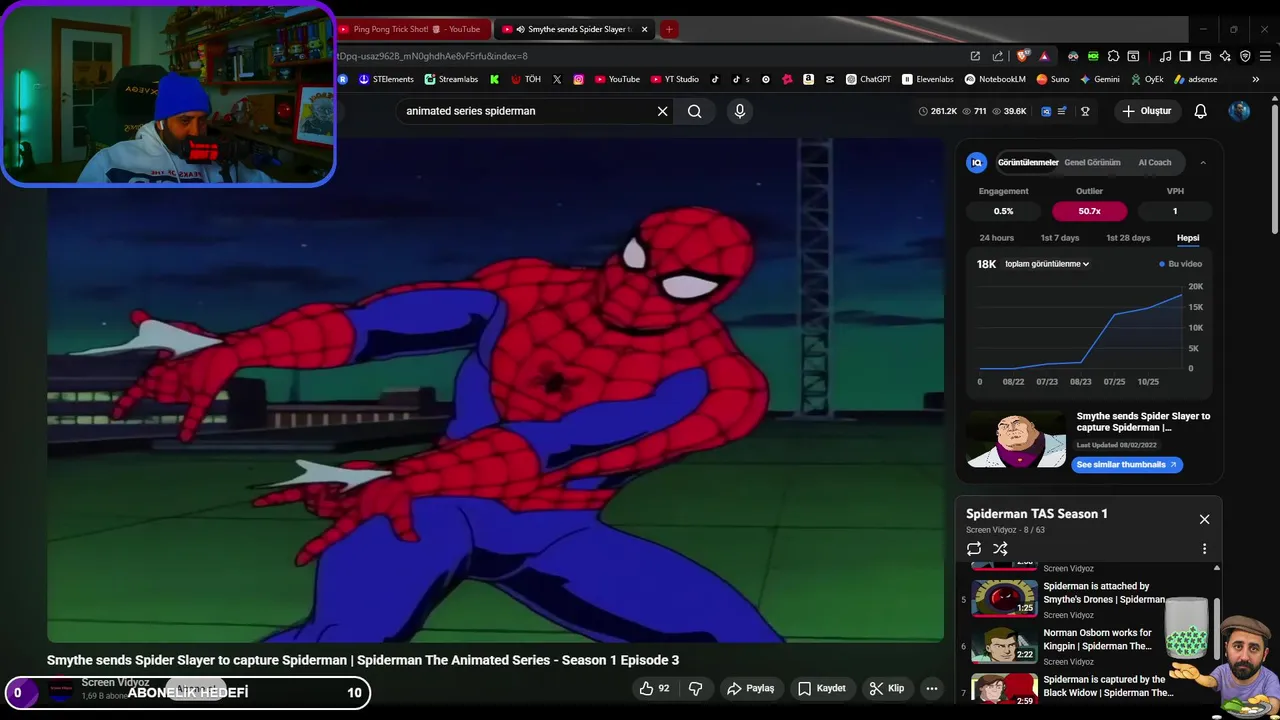Click See similar thumbnails button
The height and width of the screenshot is (720, 1280).
click(1127, 464)
